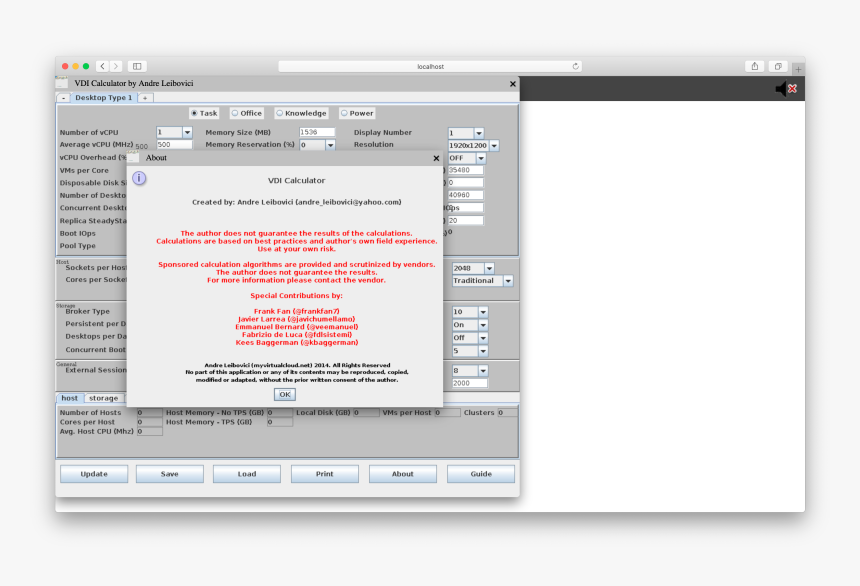Screen dimensions: 860x586
Task: Switch to the storage tab
Action: pos(103,398)
